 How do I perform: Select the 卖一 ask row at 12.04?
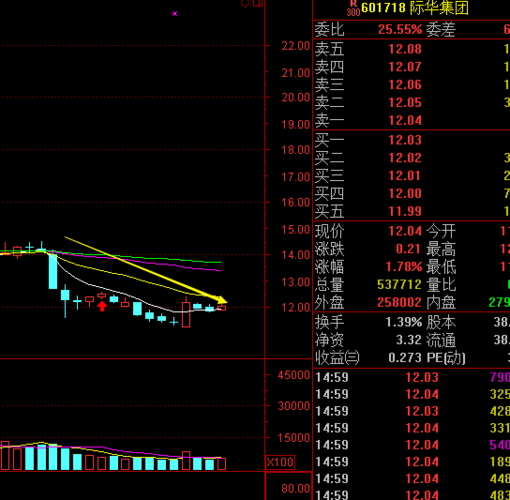(x=412, y=120)
